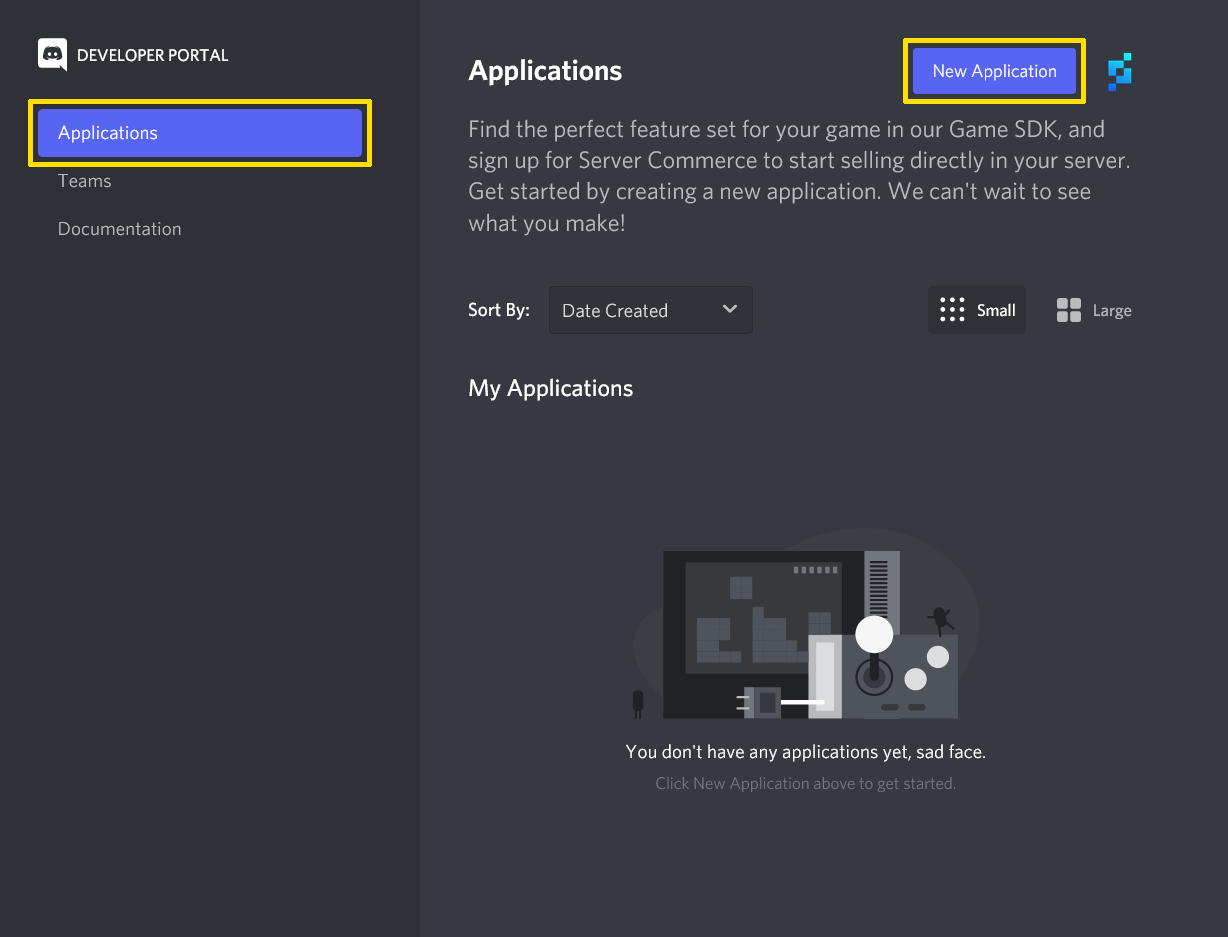Click the Sort By dropdown chevron arrow

click(x=730, y=309)
